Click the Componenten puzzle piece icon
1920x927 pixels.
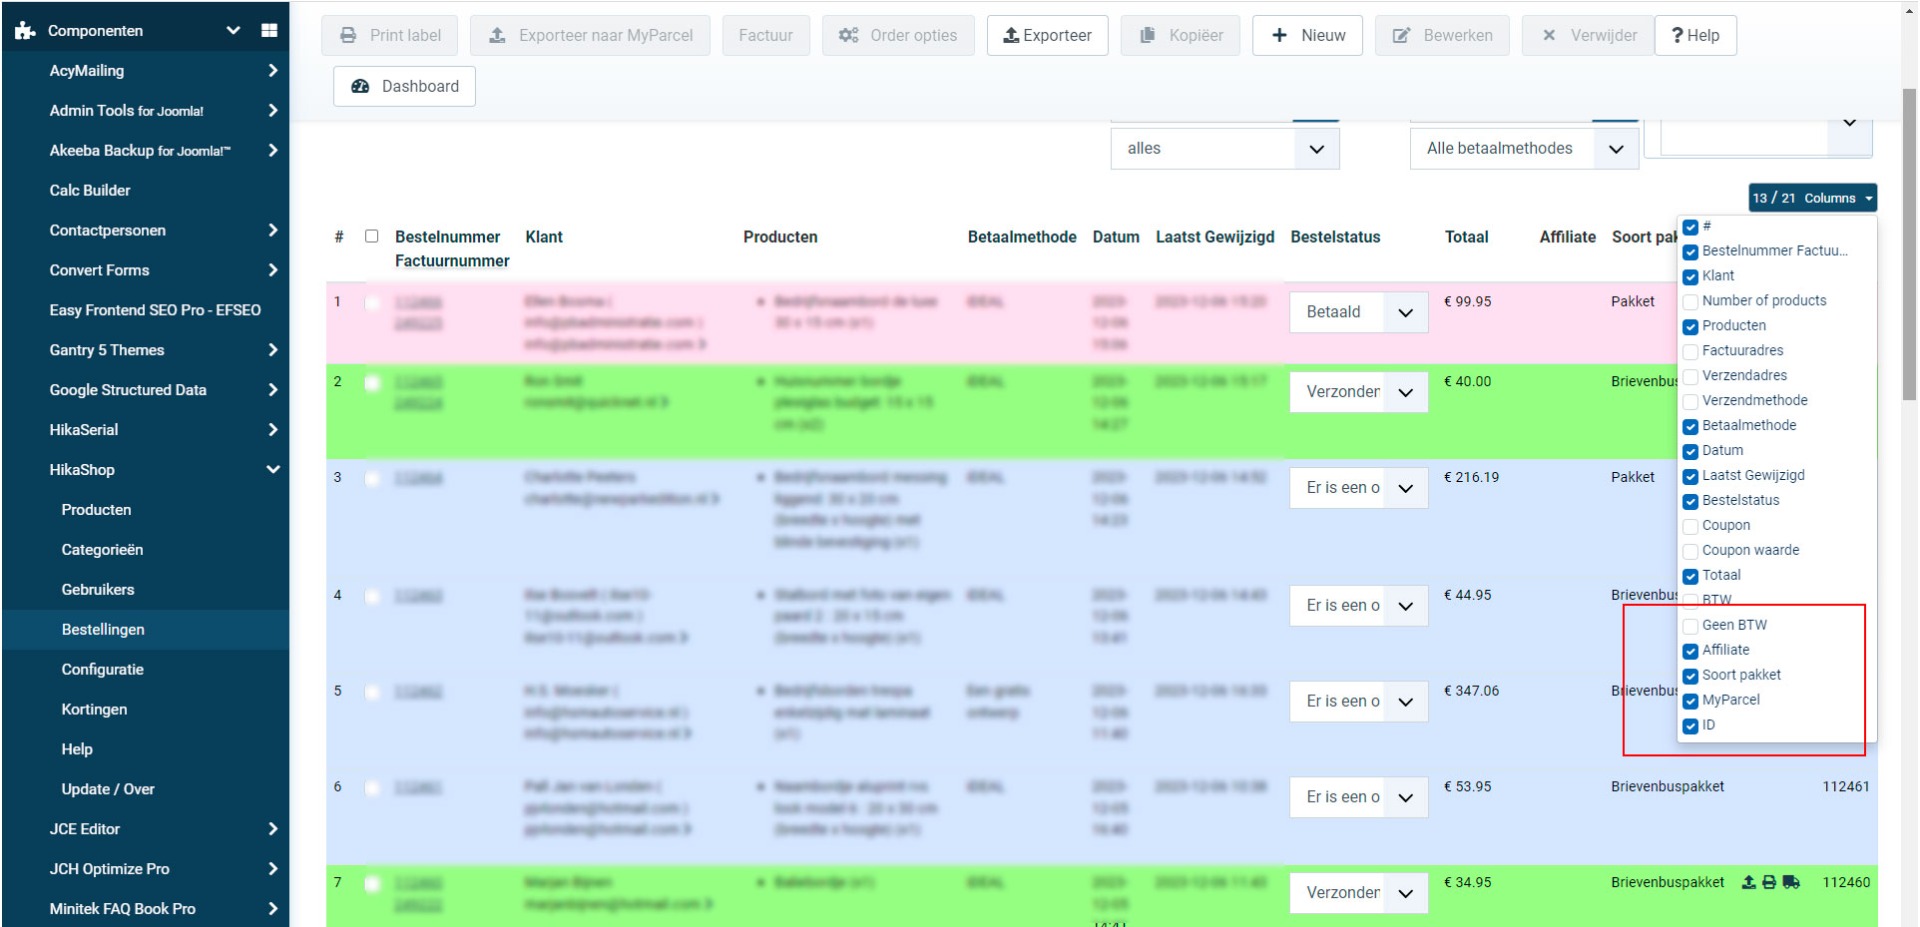(x=25, y=31)
